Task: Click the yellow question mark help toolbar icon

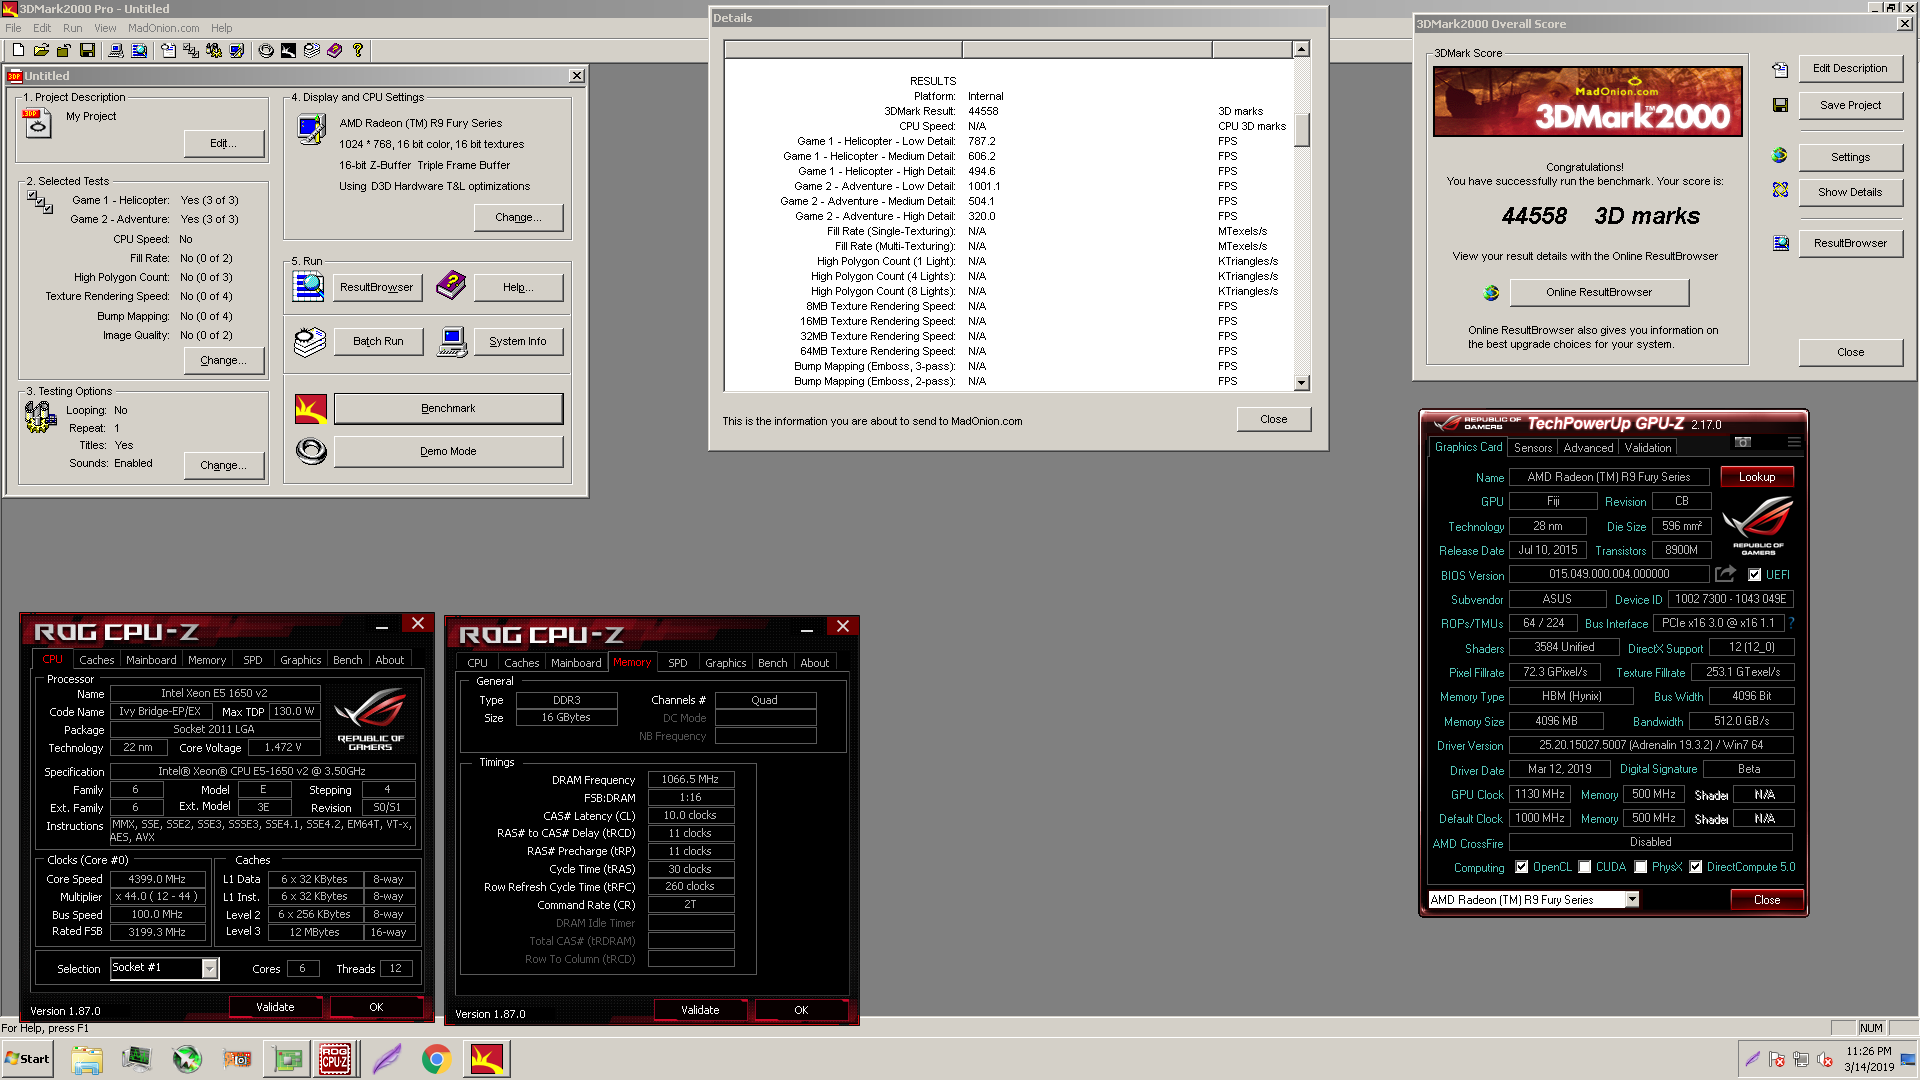Action: pos(357,50)
